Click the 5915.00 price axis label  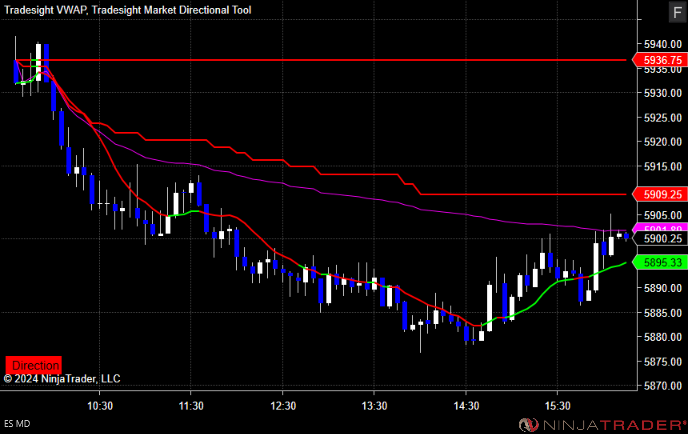(663, 166)
